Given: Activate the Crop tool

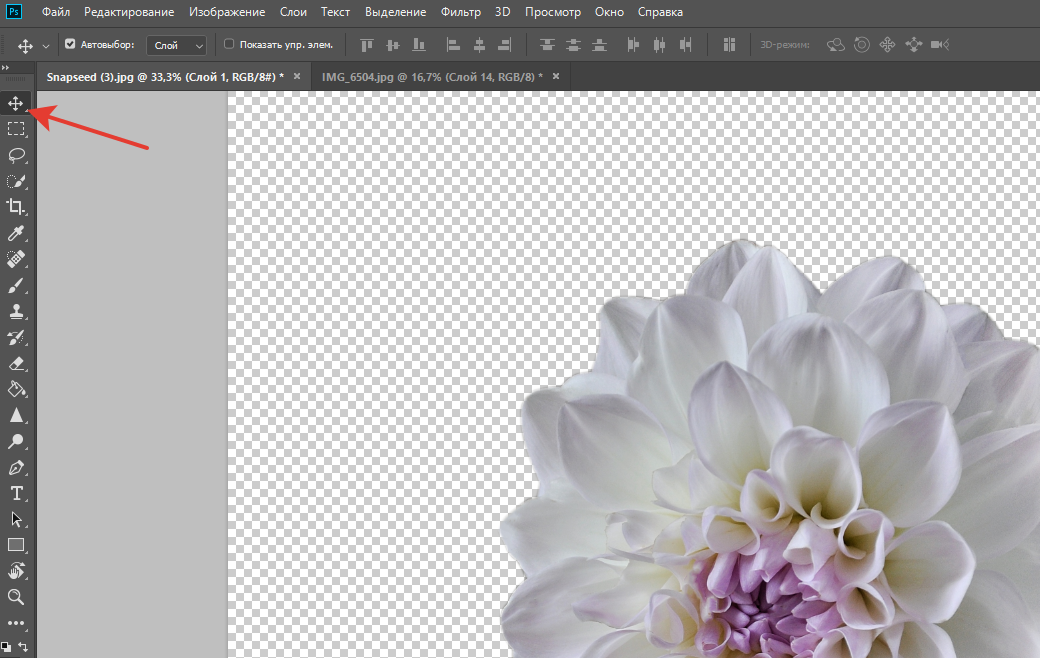Looking at the screenshot, I should coord(16,207).
